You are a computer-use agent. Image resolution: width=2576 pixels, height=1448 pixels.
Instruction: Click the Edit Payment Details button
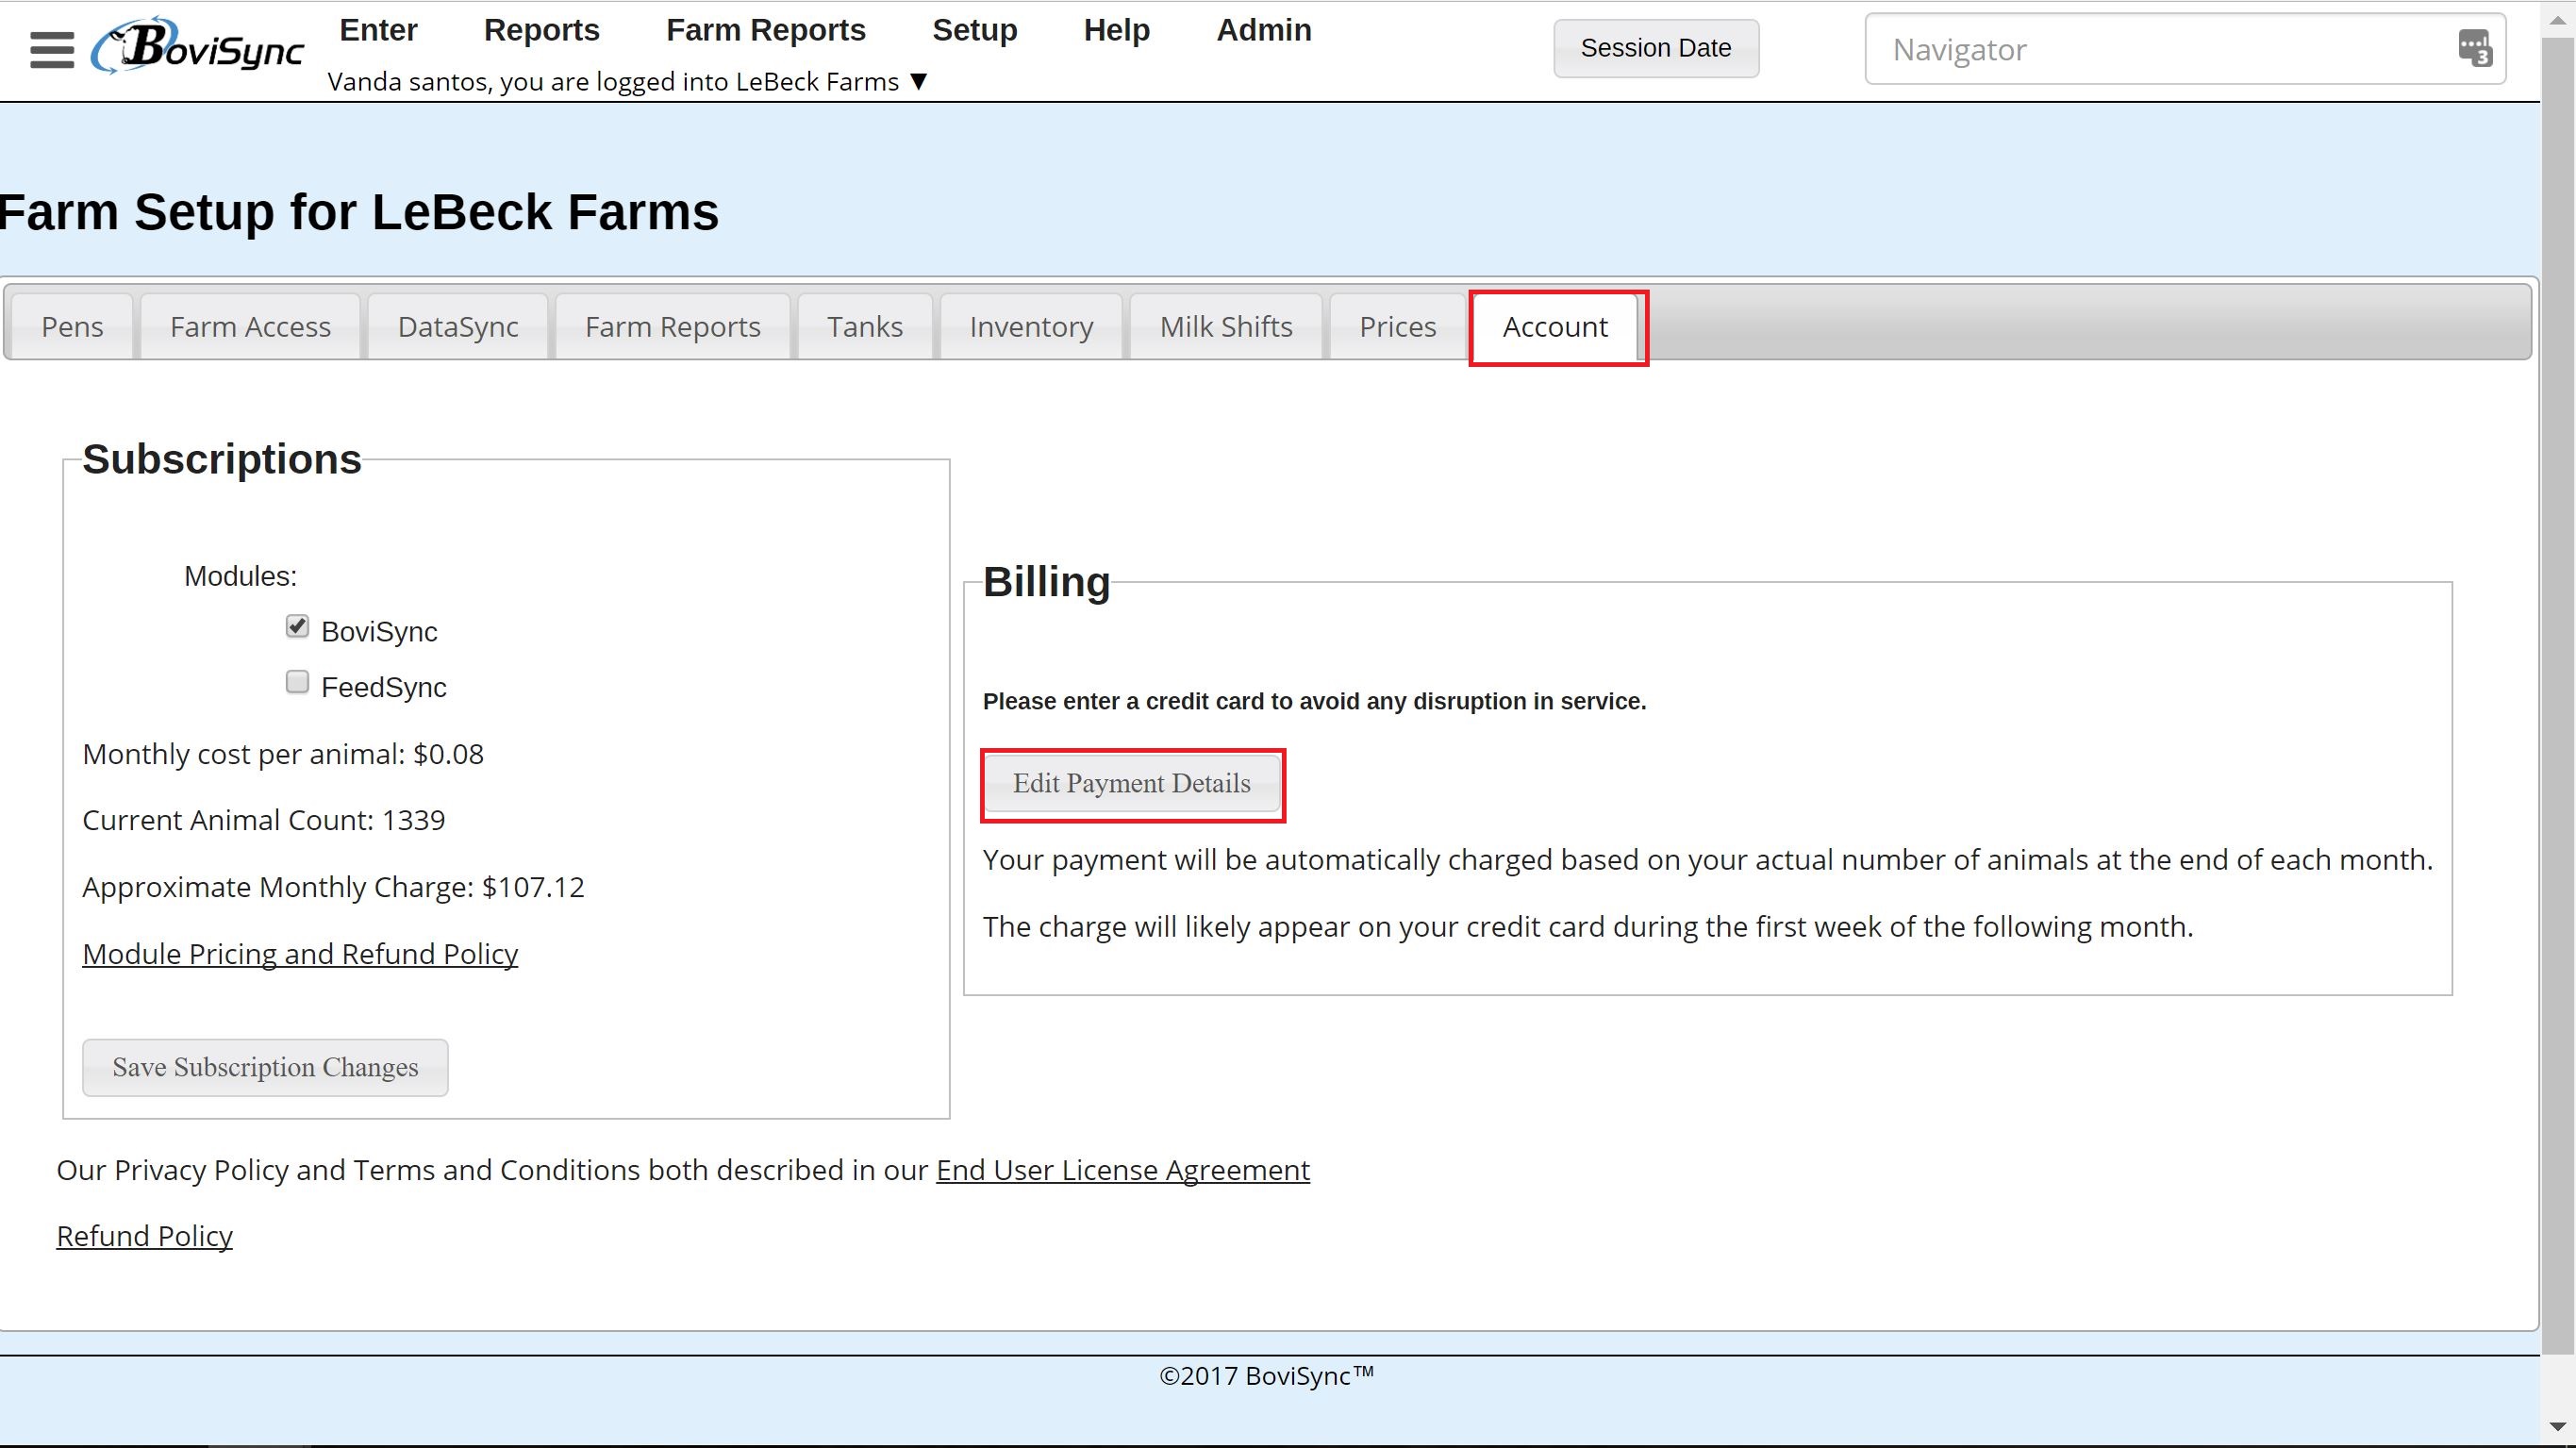pyautogui.click(x=1131, y=784)
